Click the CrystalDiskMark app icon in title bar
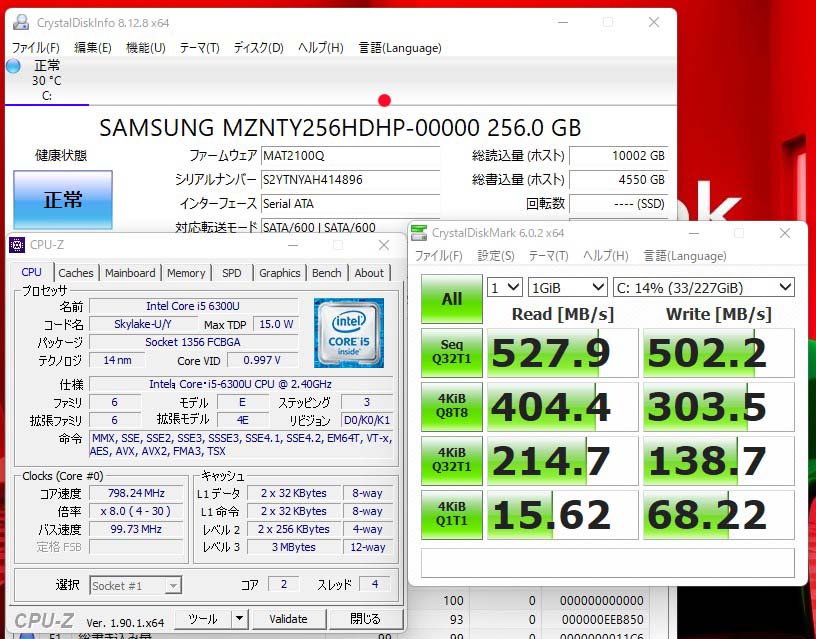This screenshot has height=639, width=816. [419, 233]
